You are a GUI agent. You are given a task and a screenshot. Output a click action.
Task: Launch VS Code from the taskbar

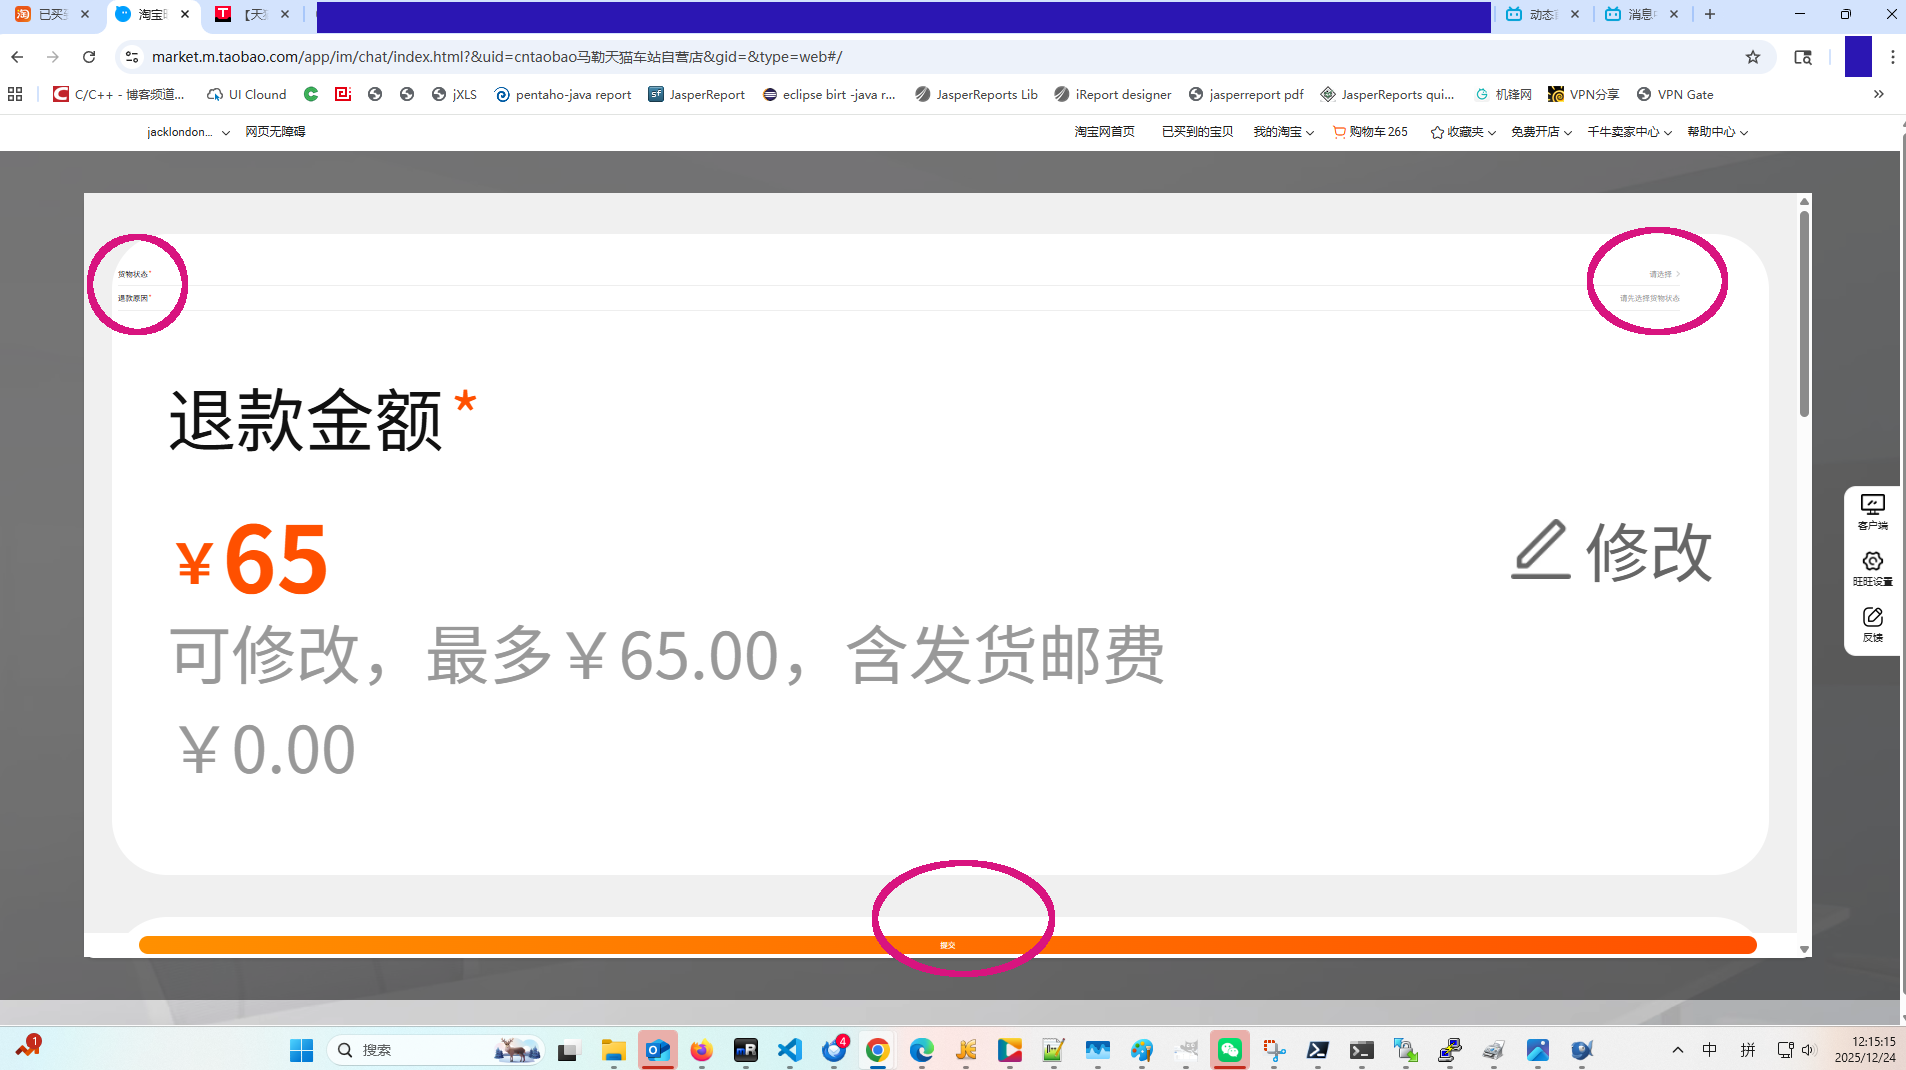click(789, 1050)
